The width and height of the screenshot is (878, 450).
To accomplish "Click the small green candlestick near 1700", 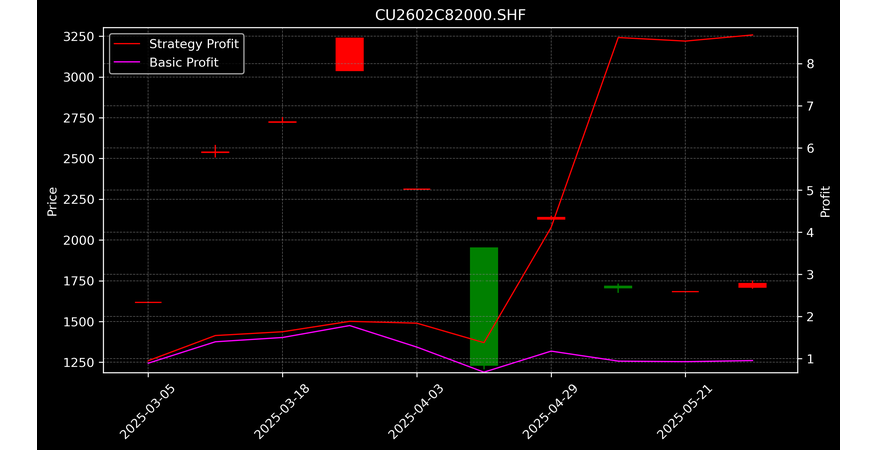I will [618, 287].
